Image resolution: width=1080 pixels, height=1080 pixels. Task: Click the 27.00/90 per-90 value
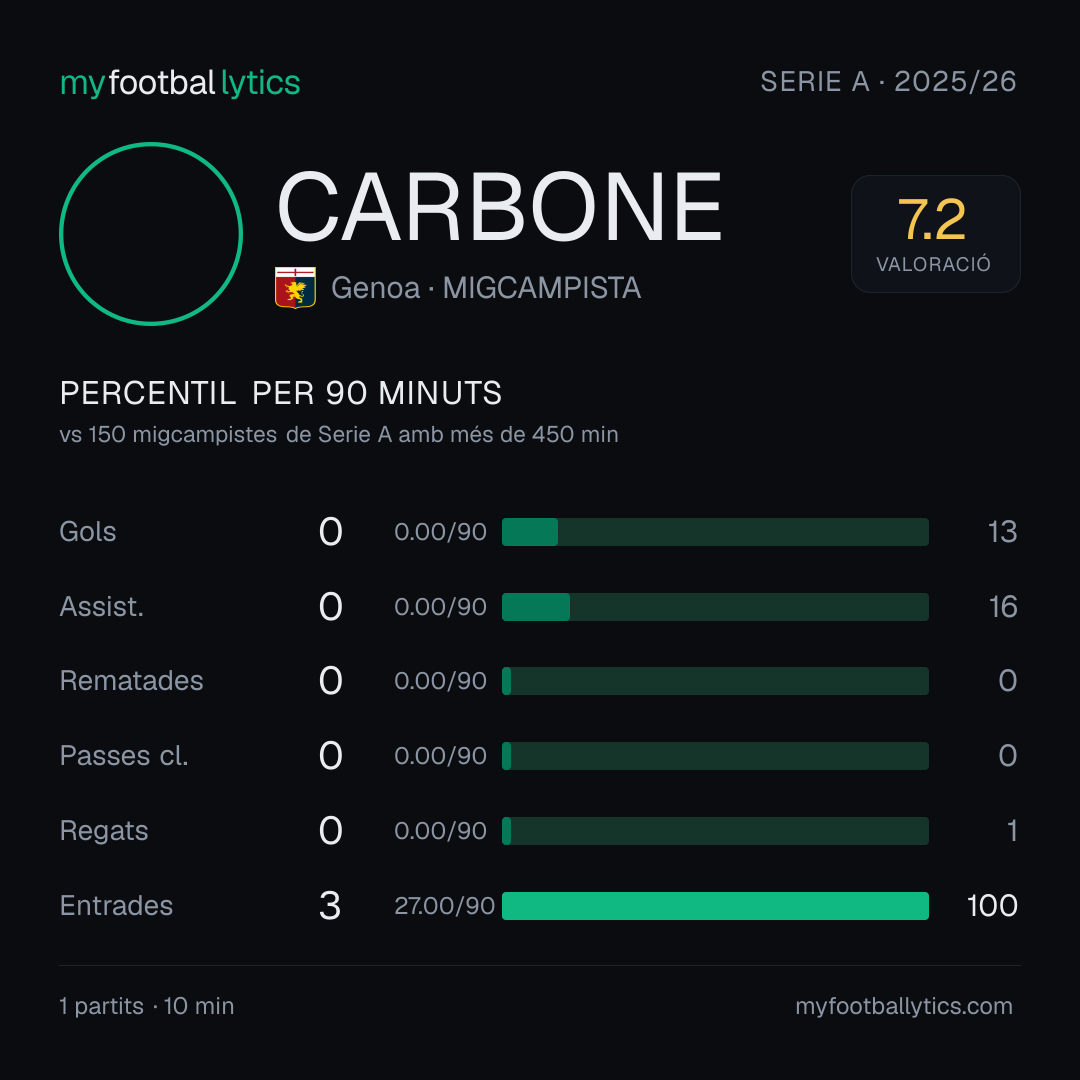444,906
